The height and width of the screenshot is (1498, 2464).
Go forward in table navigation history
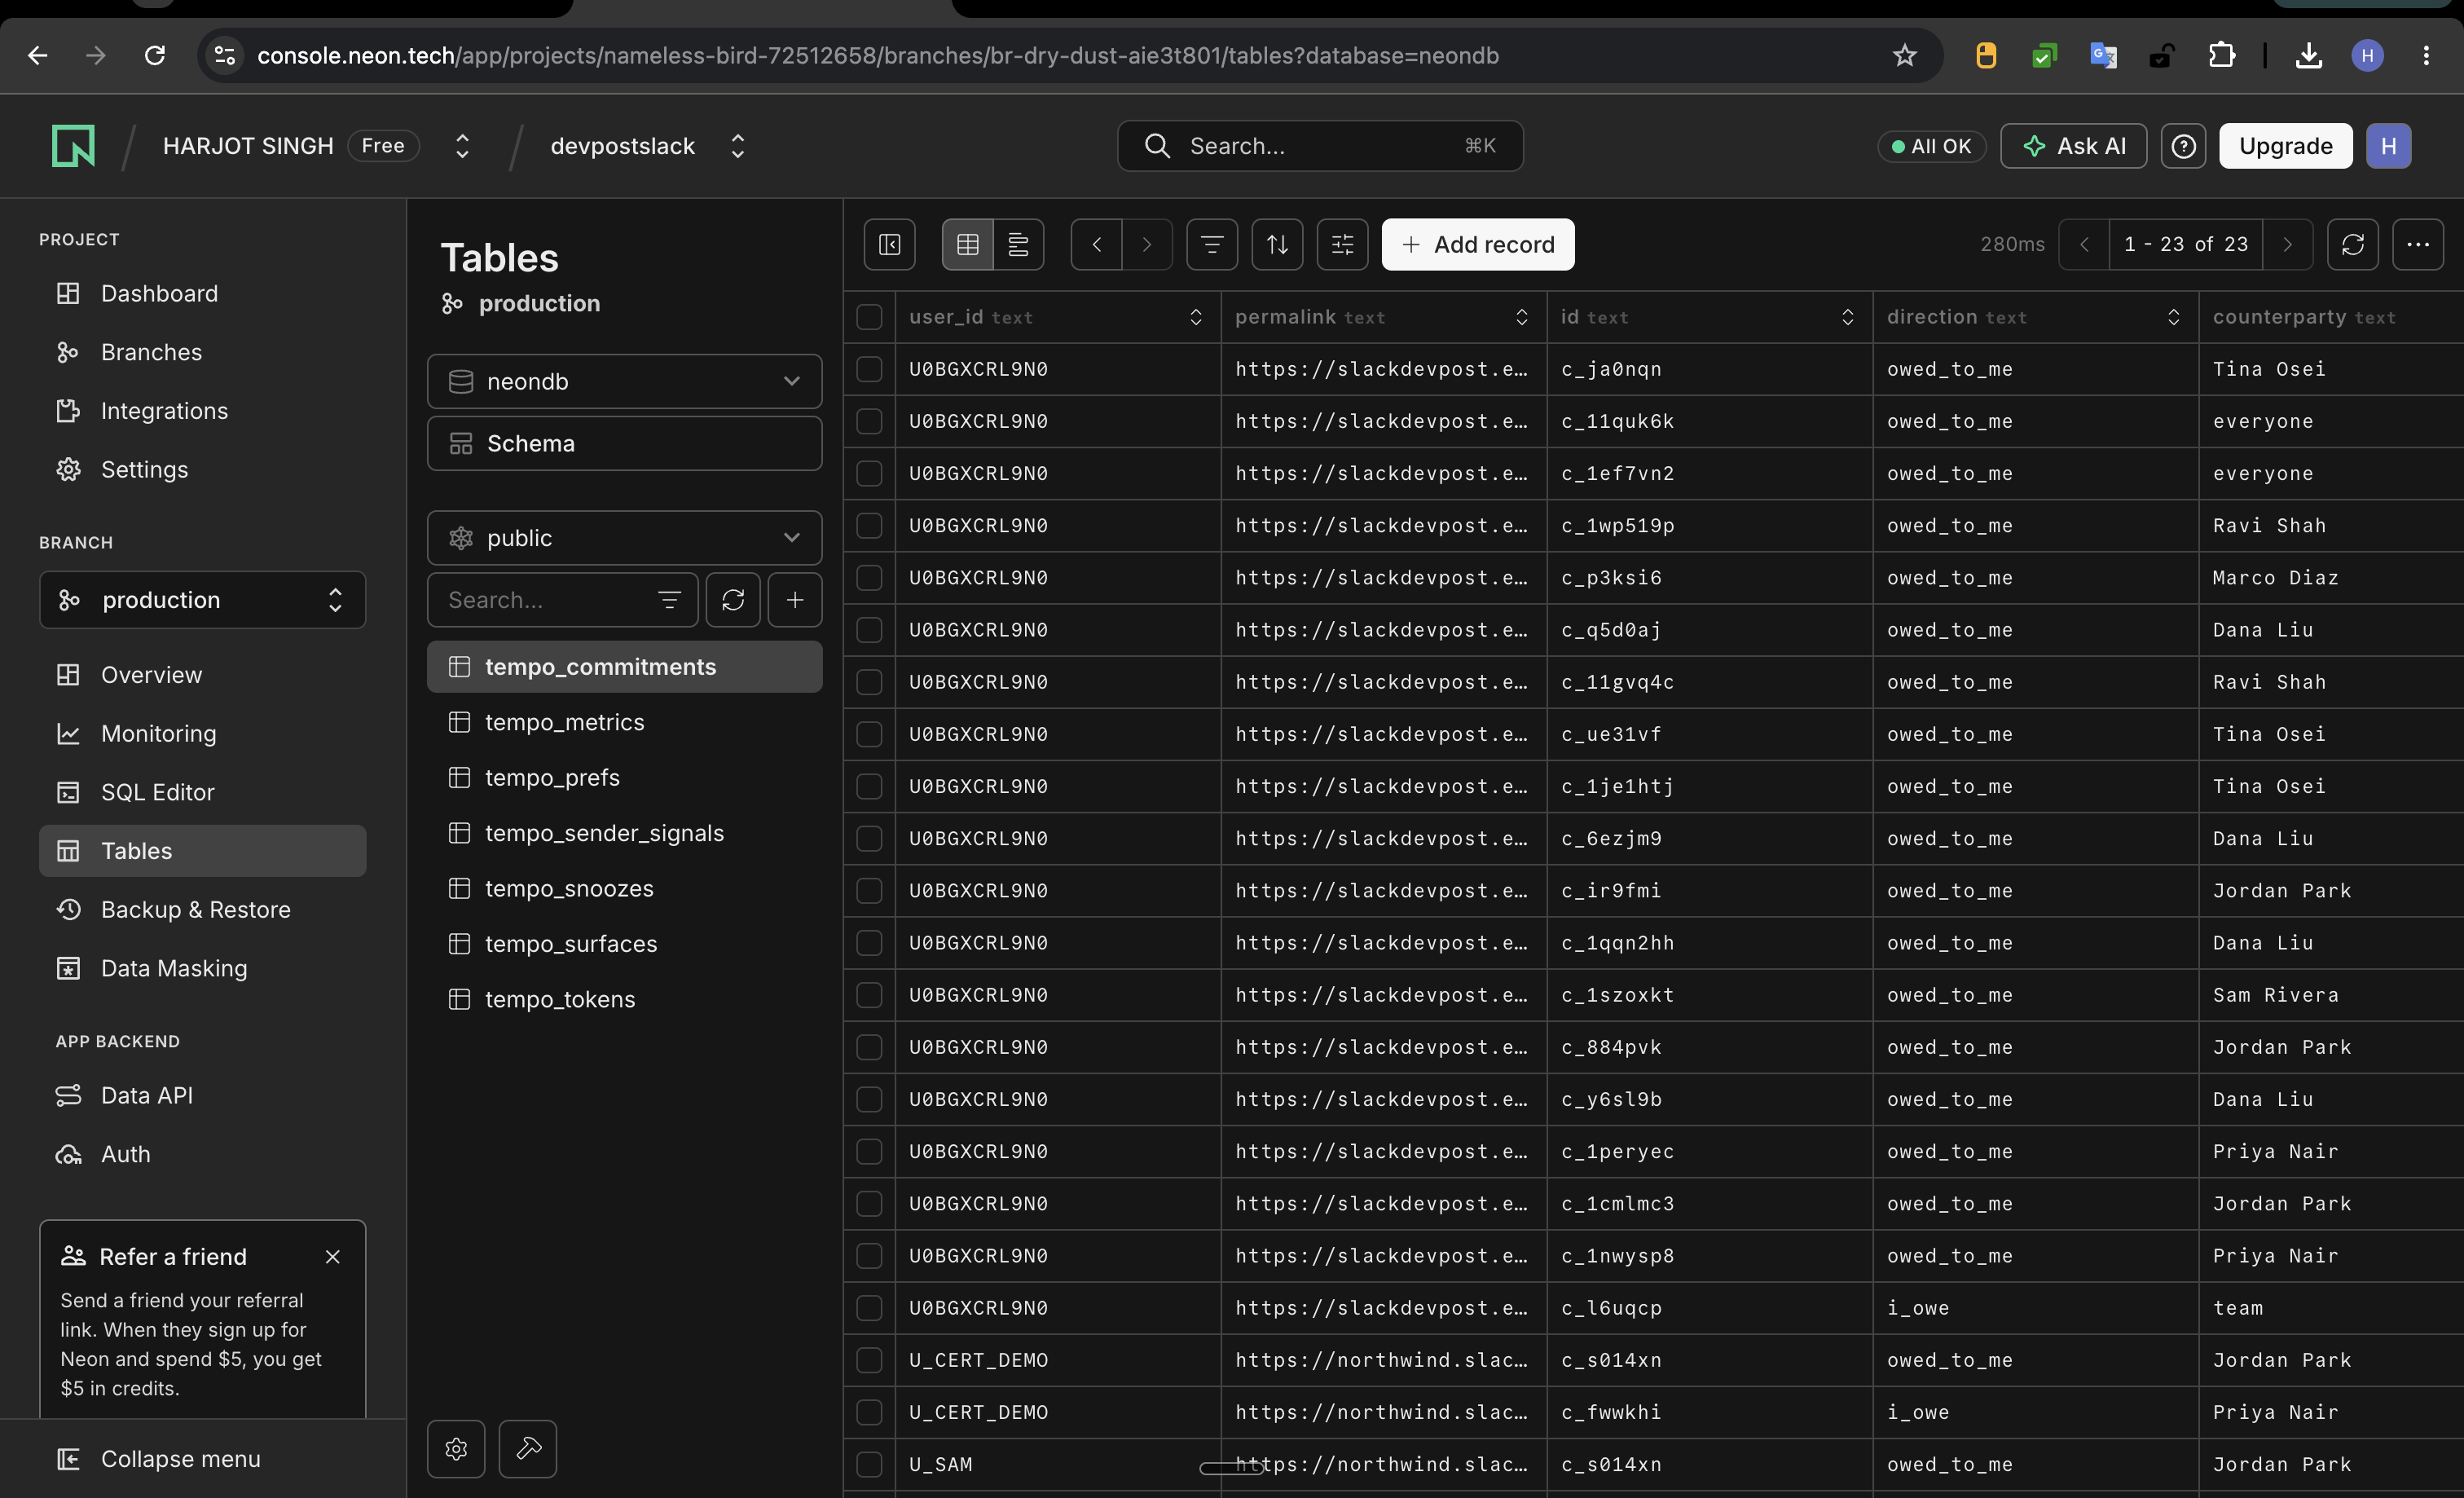[1147, 244]
